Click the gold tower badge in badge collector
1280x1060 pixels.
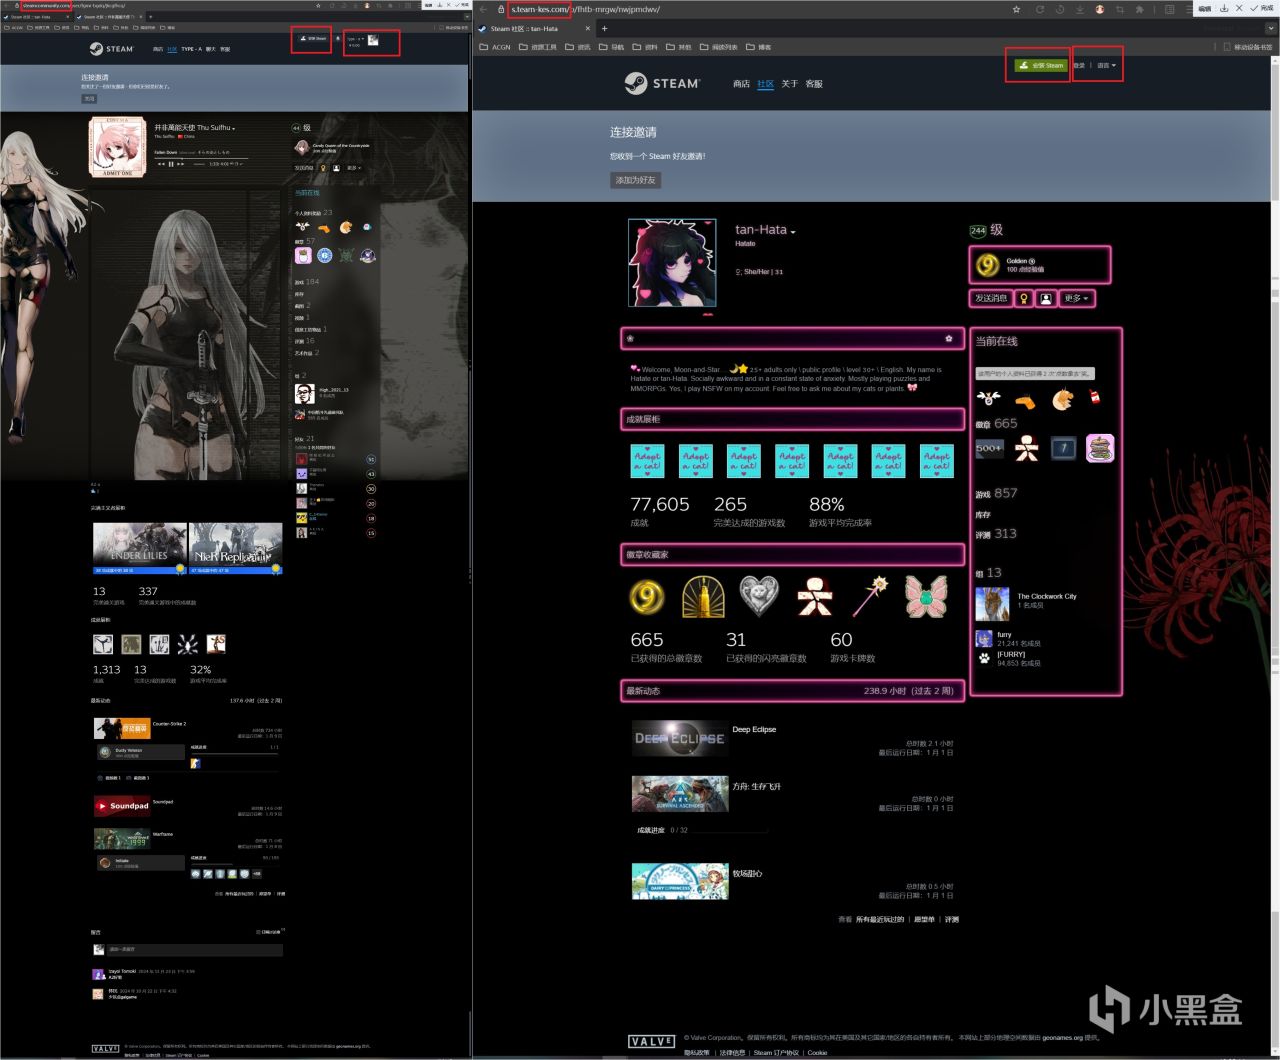coord(703,597)
